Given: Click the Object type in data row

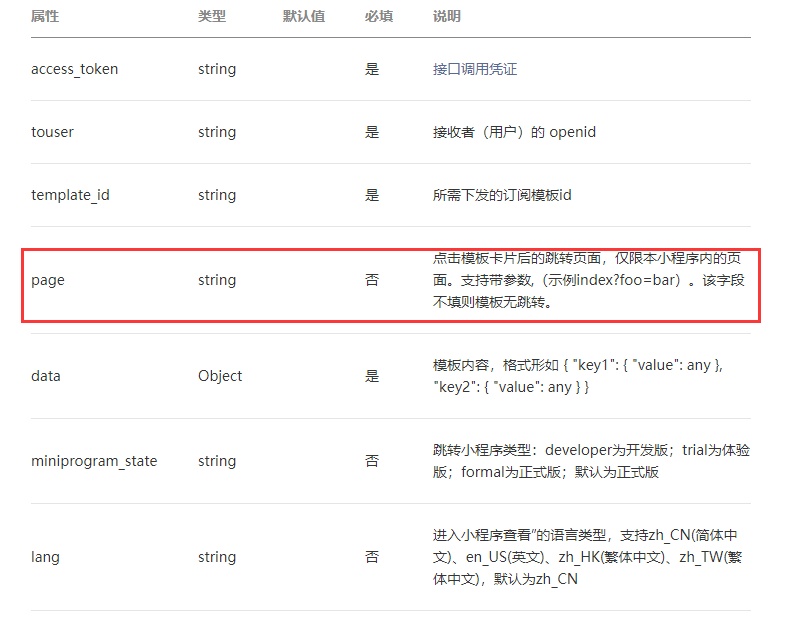Looking at the screenshot, I should tap(220, 376).
